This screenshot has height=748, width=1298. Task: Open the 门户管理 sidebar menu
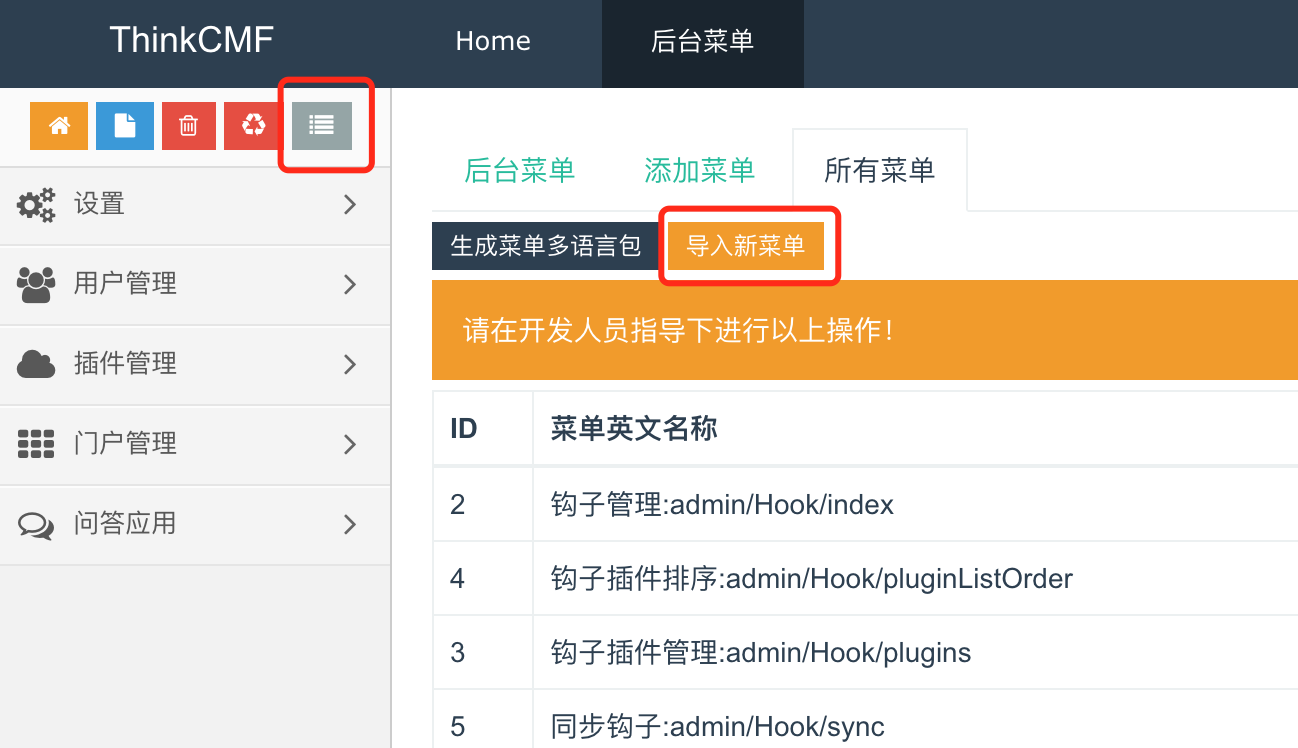[x=195, y=444]
